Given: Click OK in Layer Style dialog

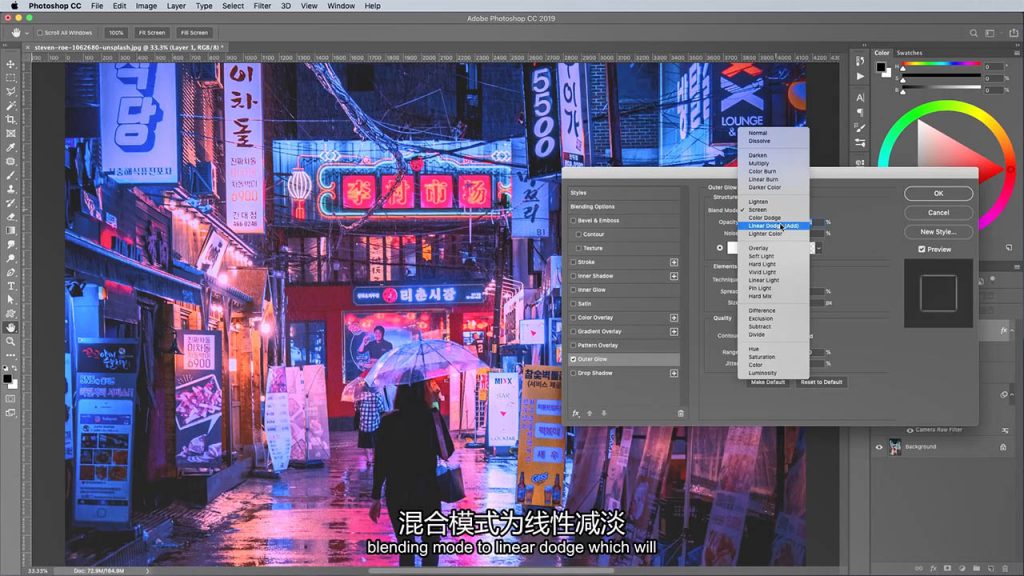Looking at the screenshot, I should pyautogui.click(x=938, y=193).
